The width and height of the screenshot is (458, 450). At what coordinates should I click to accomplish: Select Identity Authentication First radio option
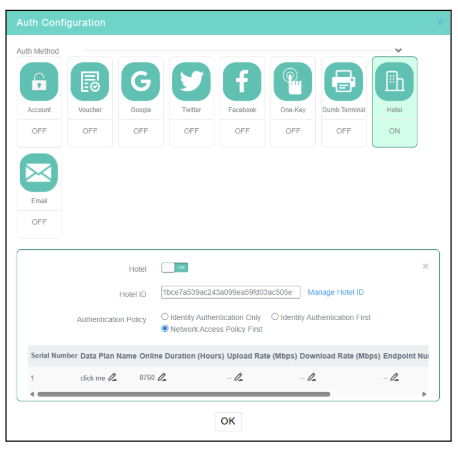point(275,317)
